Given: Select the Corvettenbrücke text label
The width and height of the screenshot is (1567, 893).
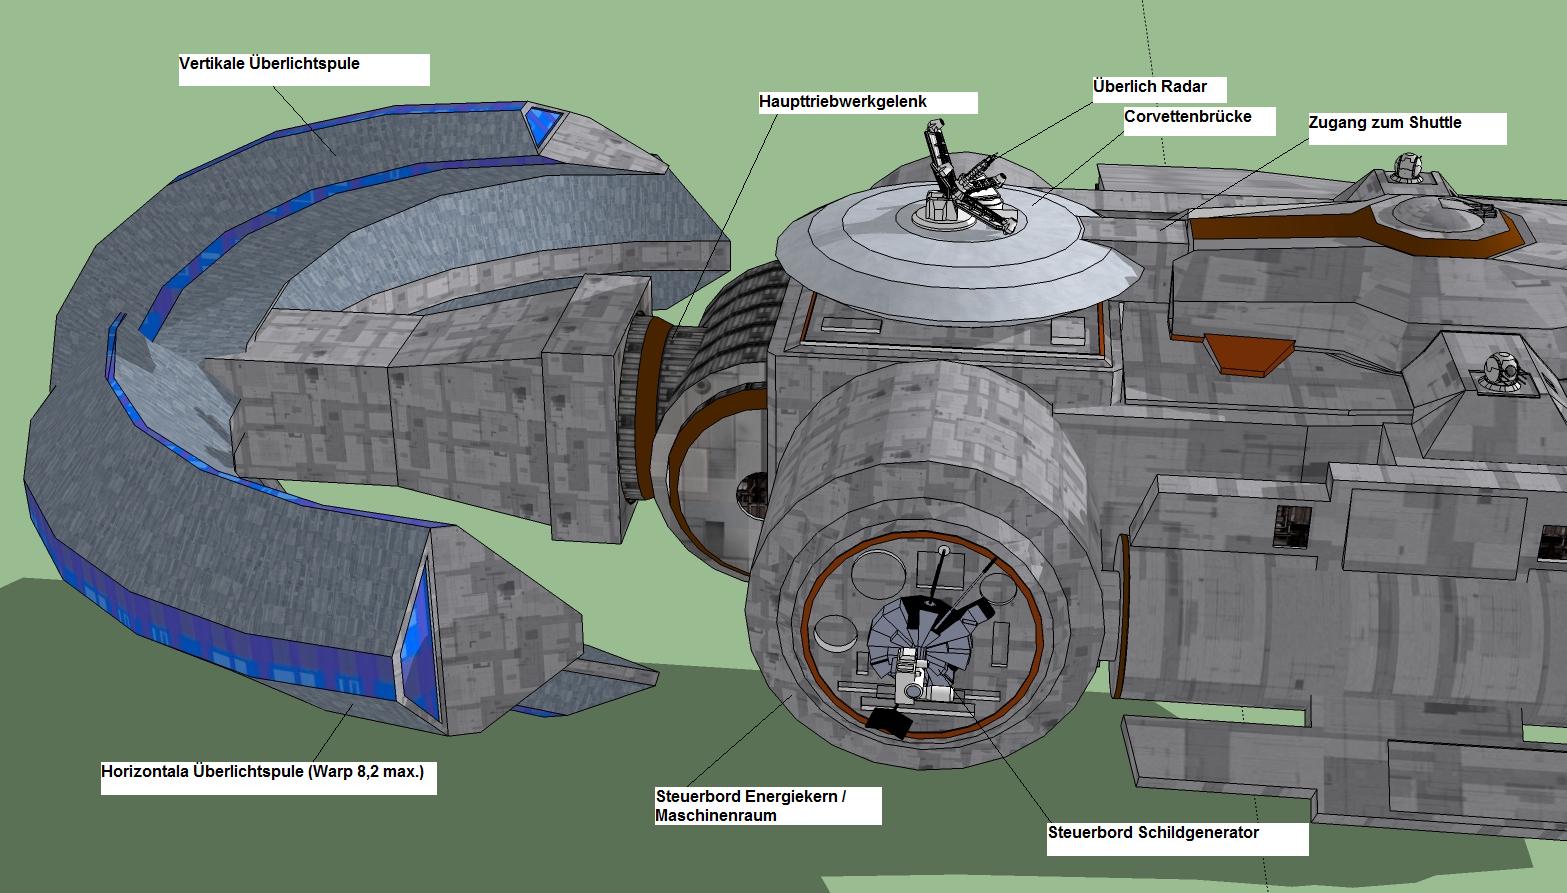Looking at the screenshot, I should tap(1188, 117).
